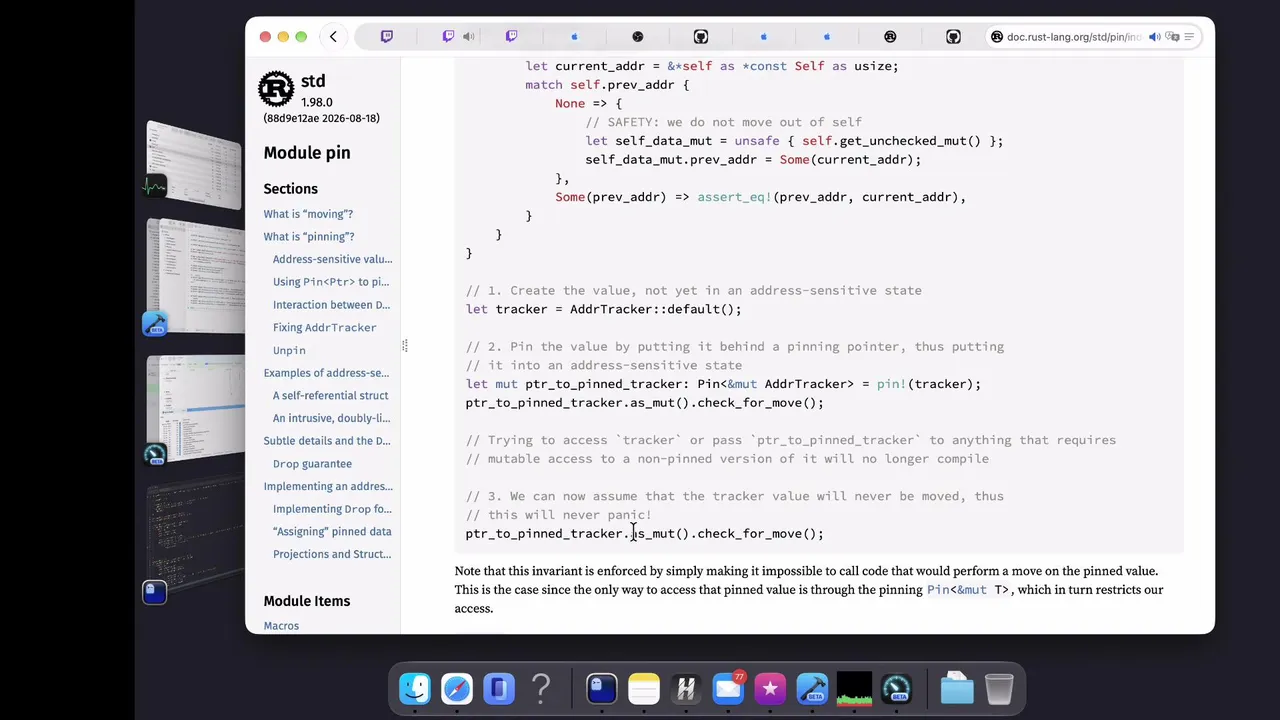Go to "Assigning" pinned data section
1280x720 pixels.
(x=332, y=532)
